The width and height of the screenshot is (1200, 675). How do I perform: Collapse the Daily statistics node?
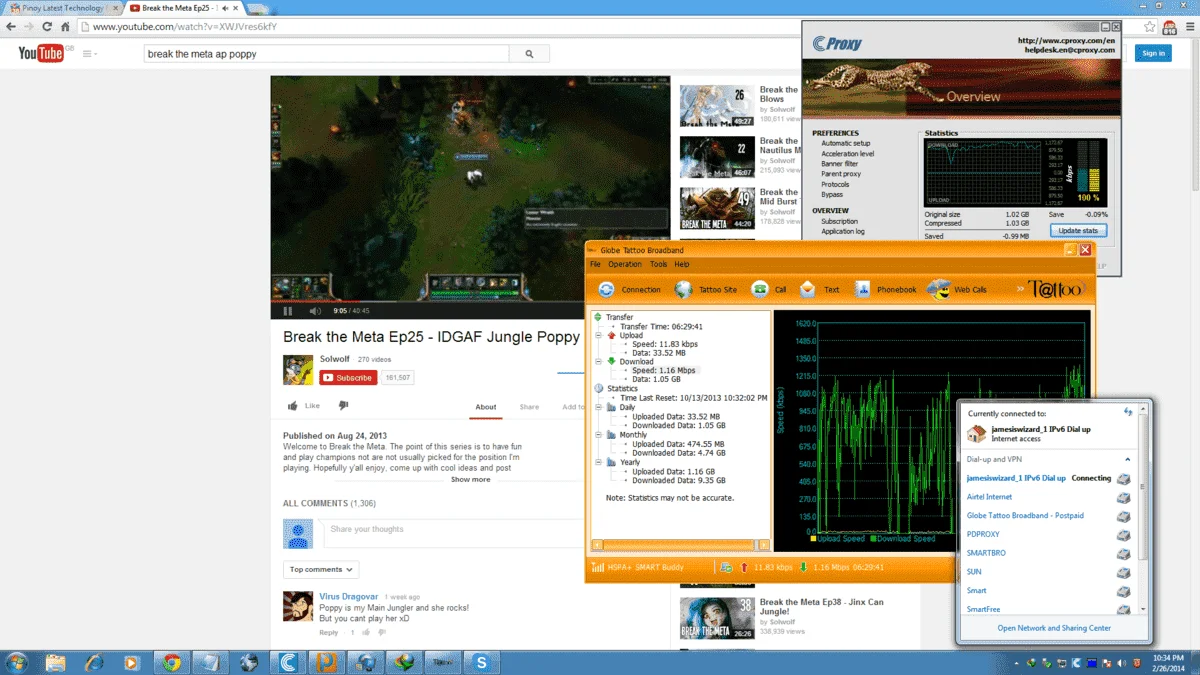click(x=598, y=407)
